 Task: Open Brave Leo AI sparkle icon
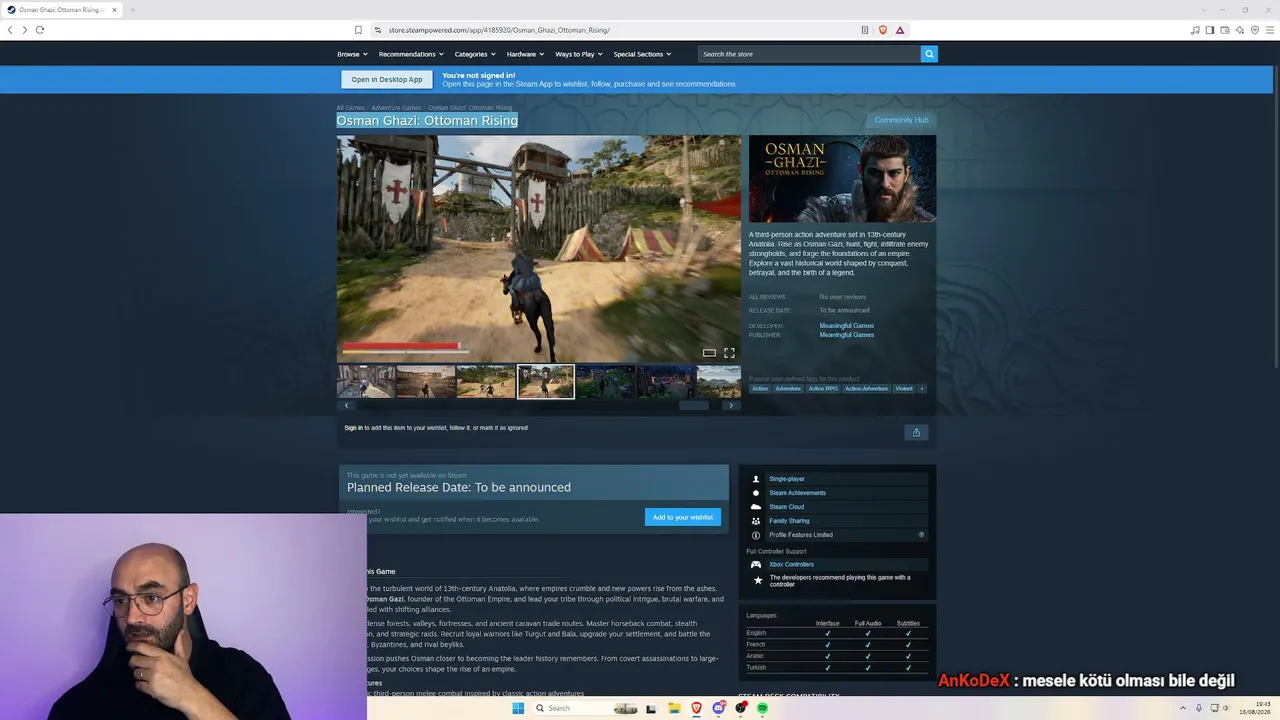(1240, 30)
